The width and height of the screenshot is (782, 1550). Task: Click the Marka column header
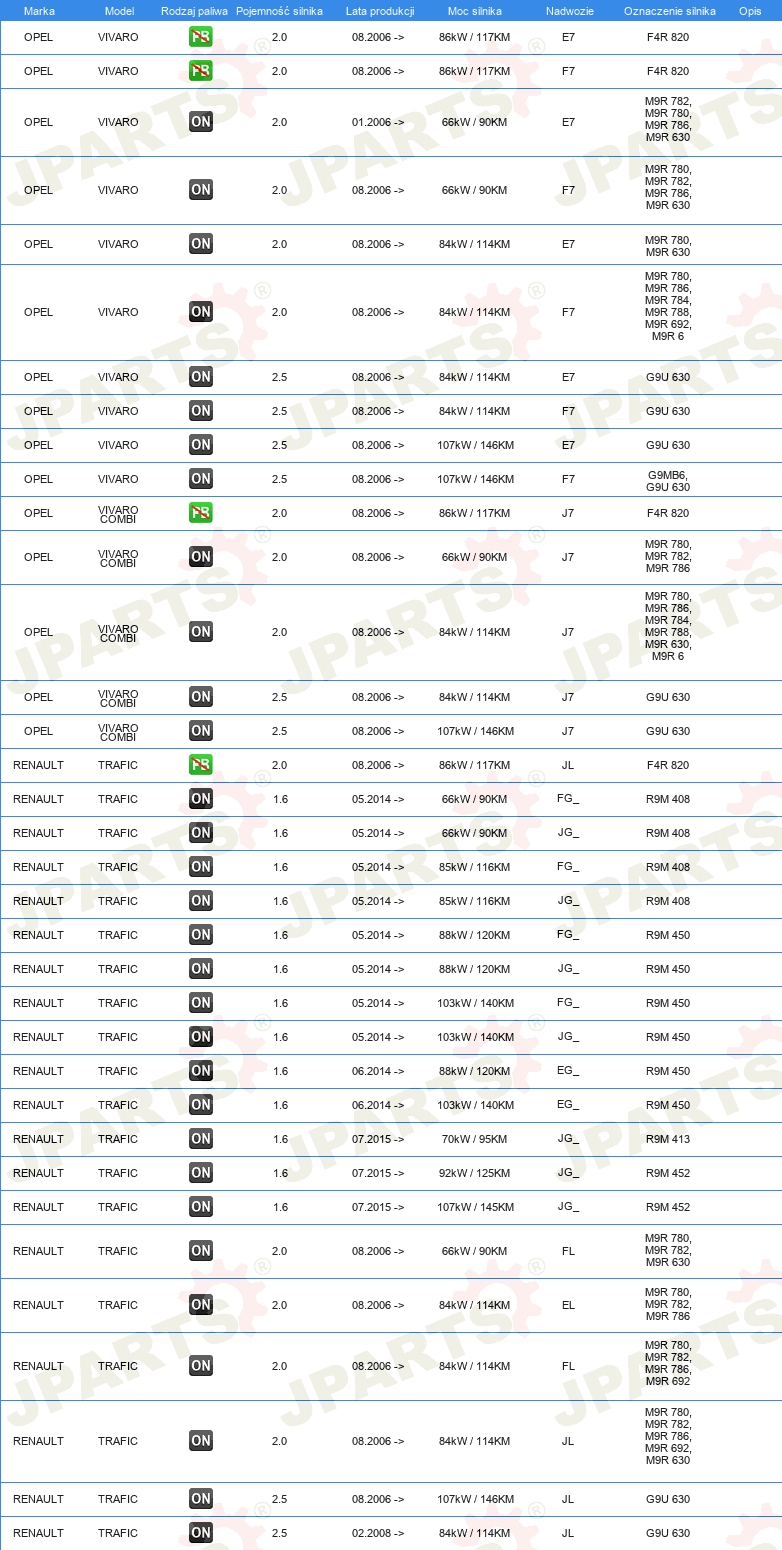pyautogui.click(x=39, y=10)
